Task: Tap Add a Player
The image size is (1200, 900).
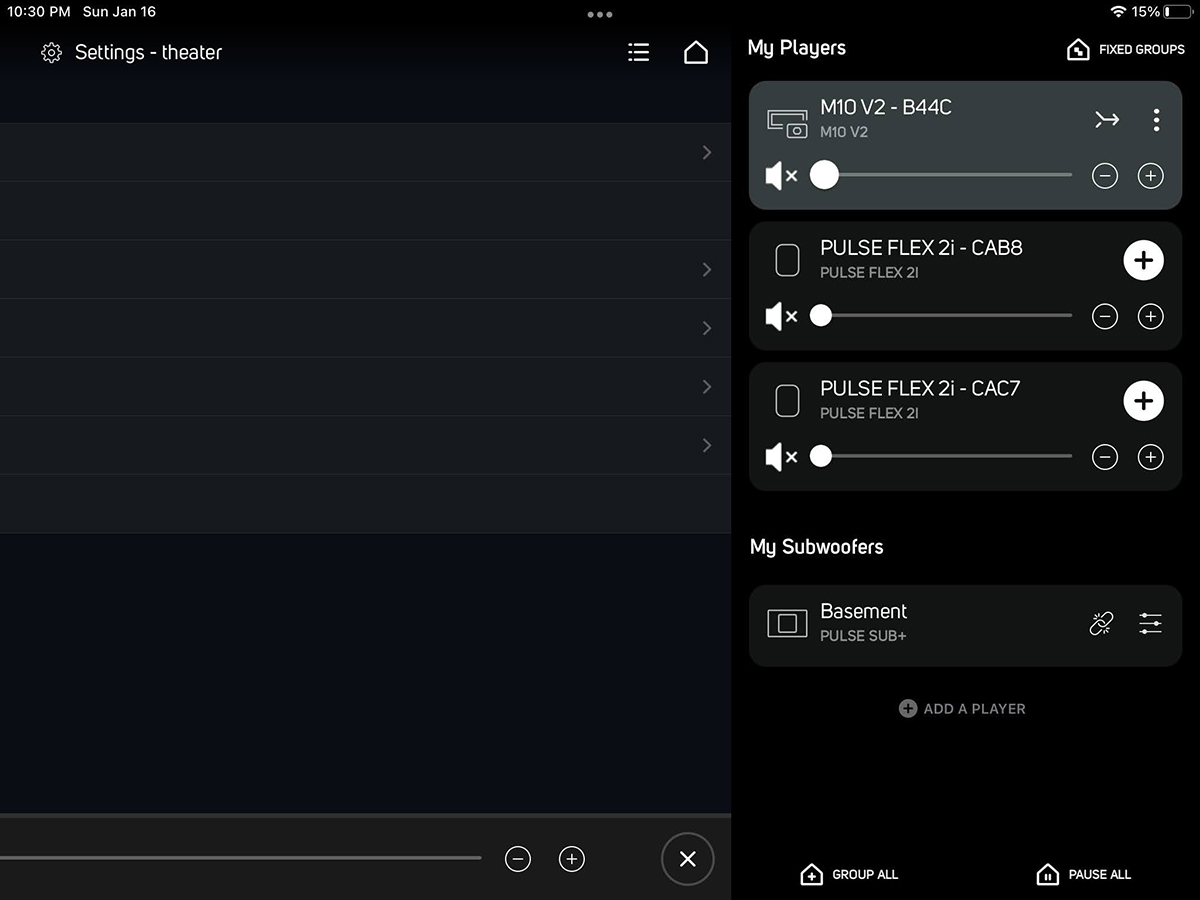Action: (962, 709)
